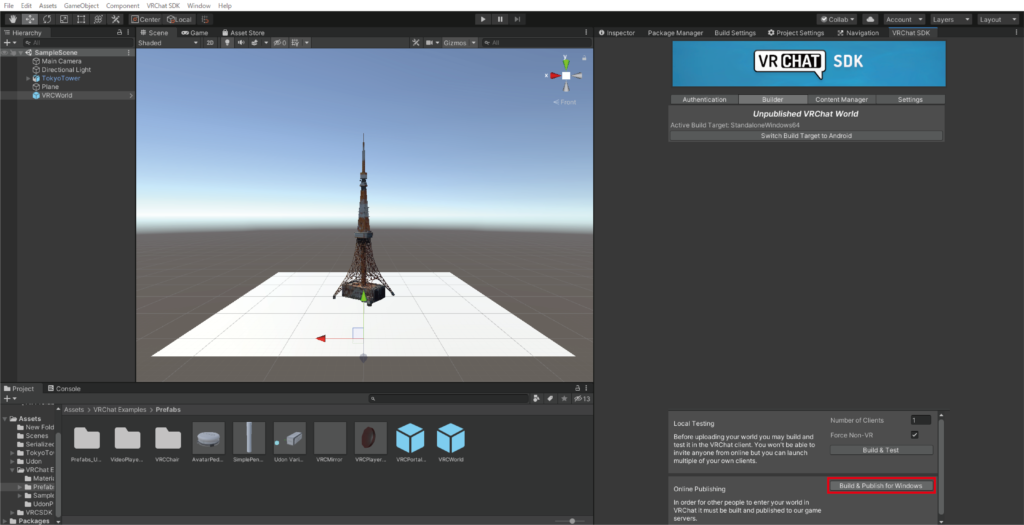Viewport: 1024px width, 525px height.
Task: Collapse the SampleScene tree in Hierarchy
Action: (20, 52)
